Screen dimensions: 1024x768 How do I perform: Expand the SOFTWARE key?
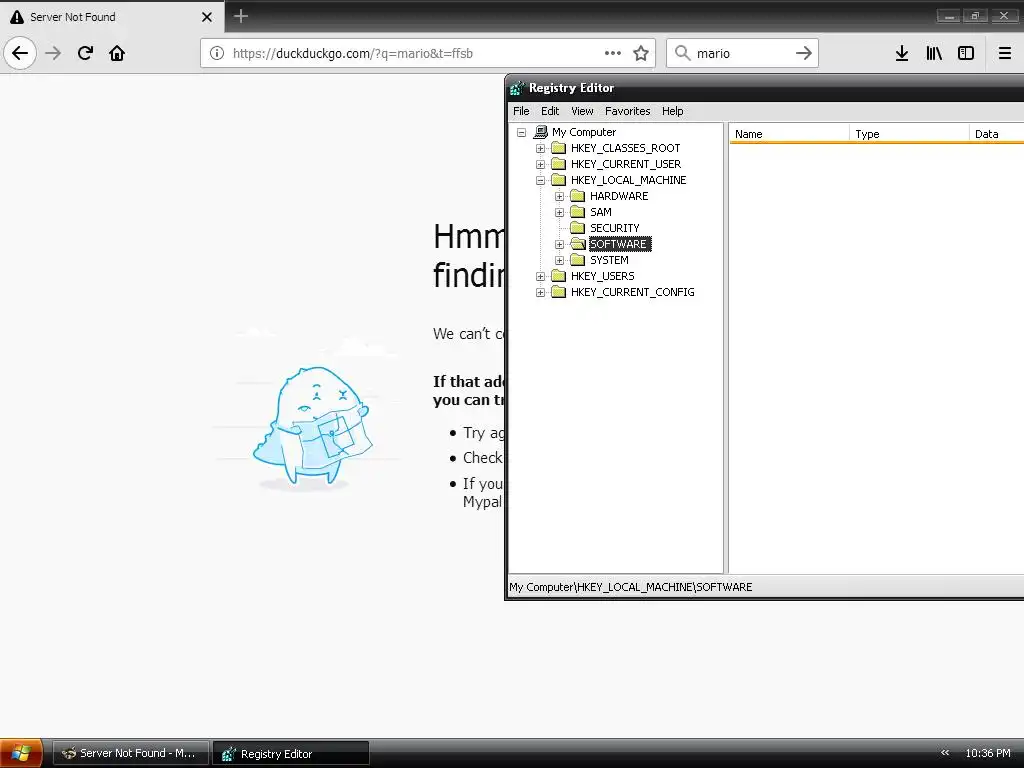559,244
